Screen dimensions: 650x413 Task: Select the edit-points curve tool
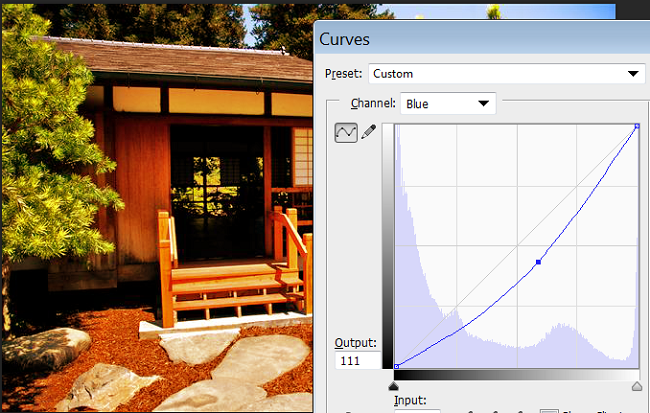(346, 133)
